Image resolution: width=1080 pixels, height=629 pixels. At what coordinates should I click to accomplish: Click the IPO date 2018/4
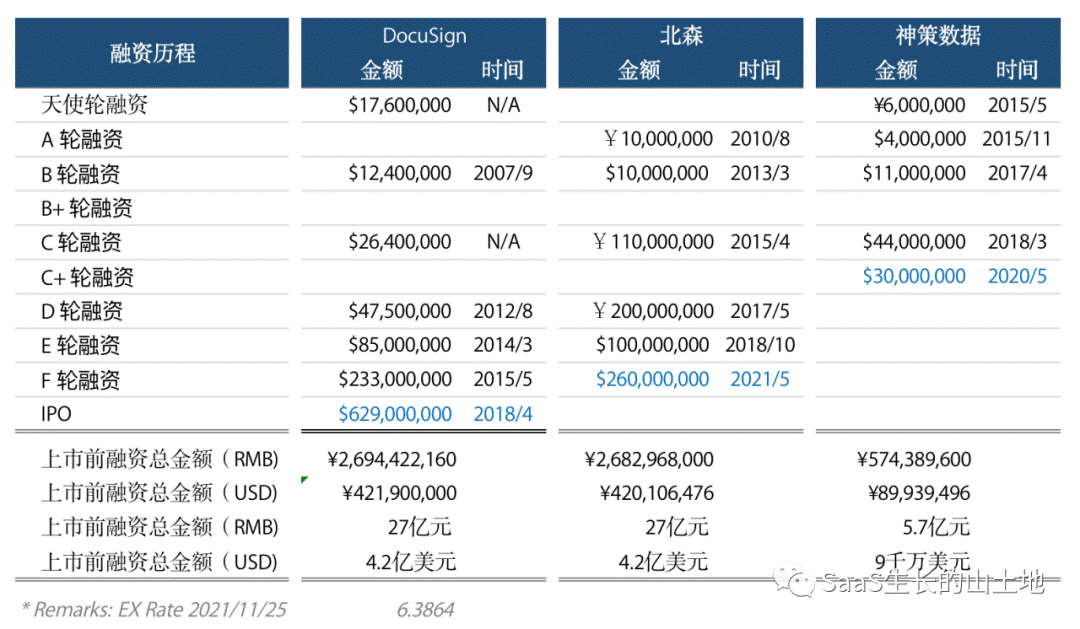tap(503, 413)
